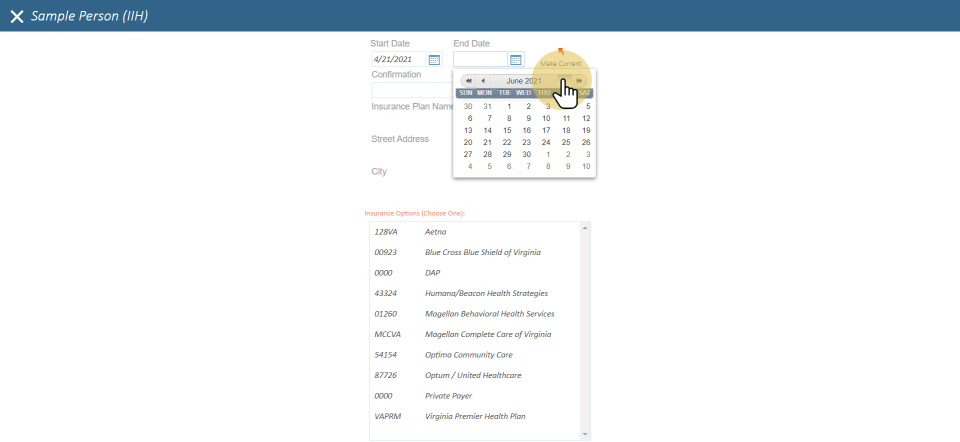Click in the End Date field
The image size is (960, 442).
pyautogui.click(x=480, y=60)
